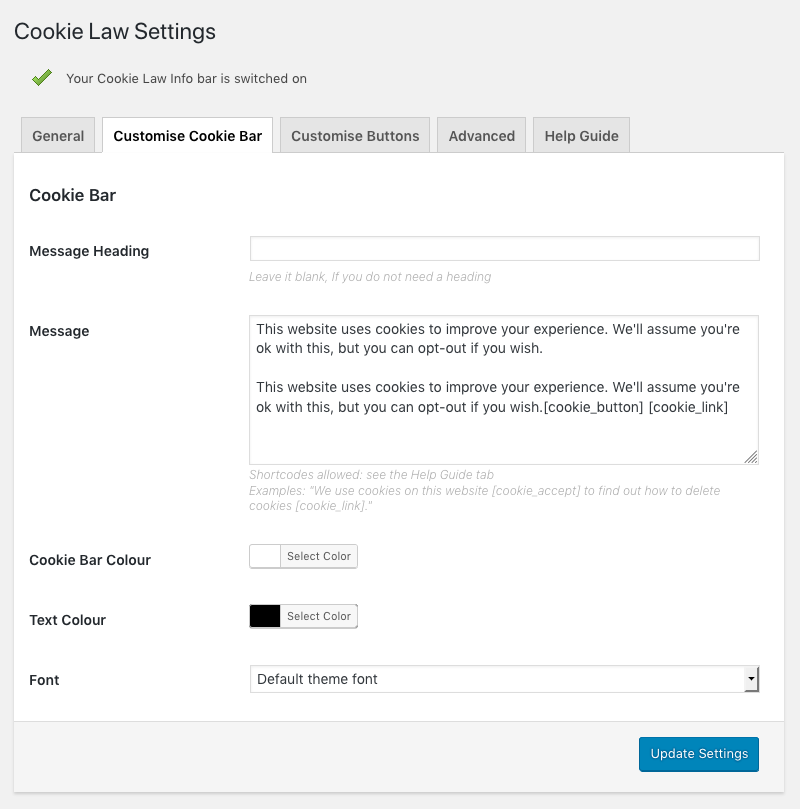Viewport: 800px width, 809px height.
Task: Grab the Message textarea resize handle
Action: (x=751, y=457)
